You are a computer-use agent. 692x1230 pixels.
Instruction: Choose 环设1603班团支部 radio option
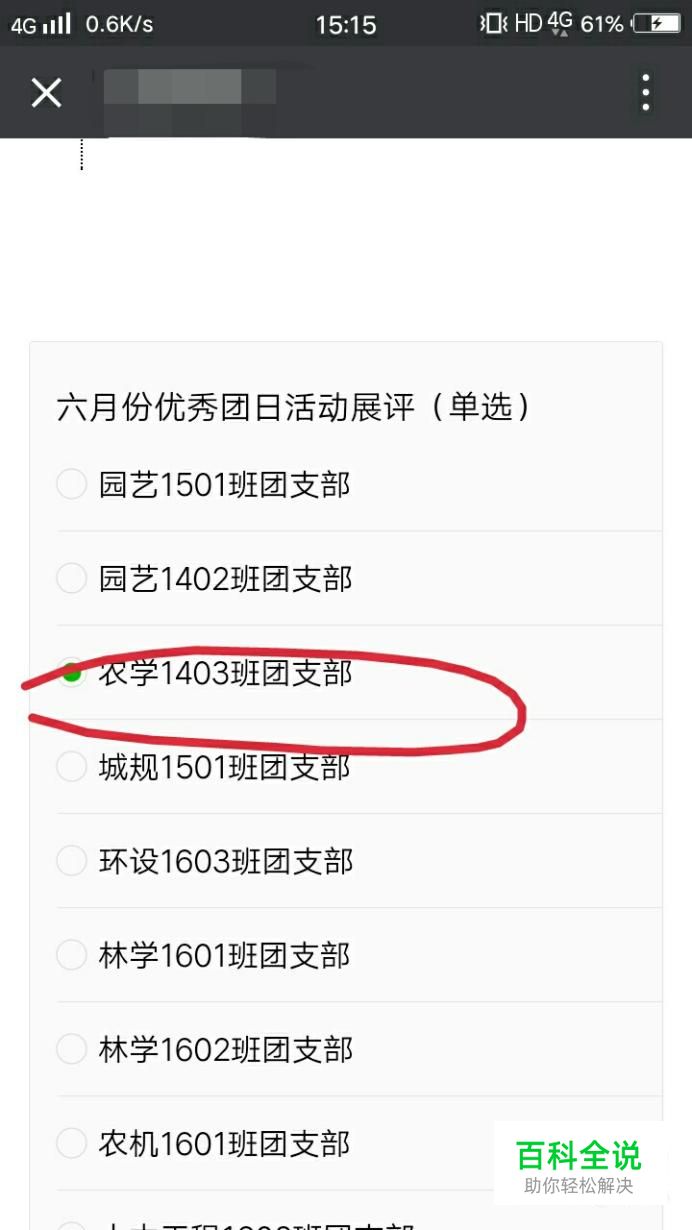pos(71,860)
